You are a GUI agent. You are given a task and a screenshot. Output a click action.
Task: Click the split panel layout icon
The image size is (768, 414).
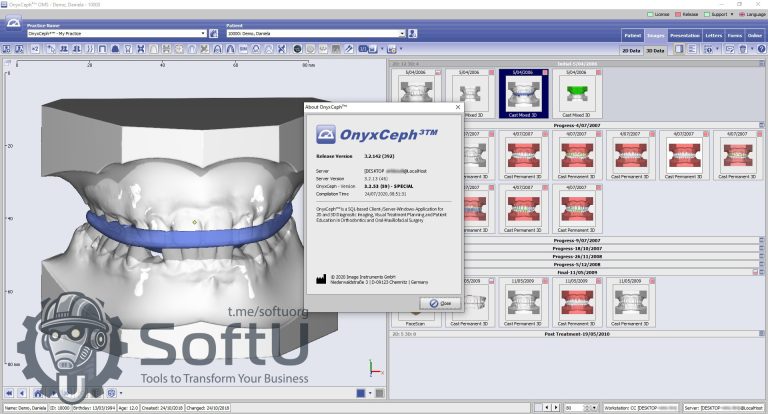679,49
